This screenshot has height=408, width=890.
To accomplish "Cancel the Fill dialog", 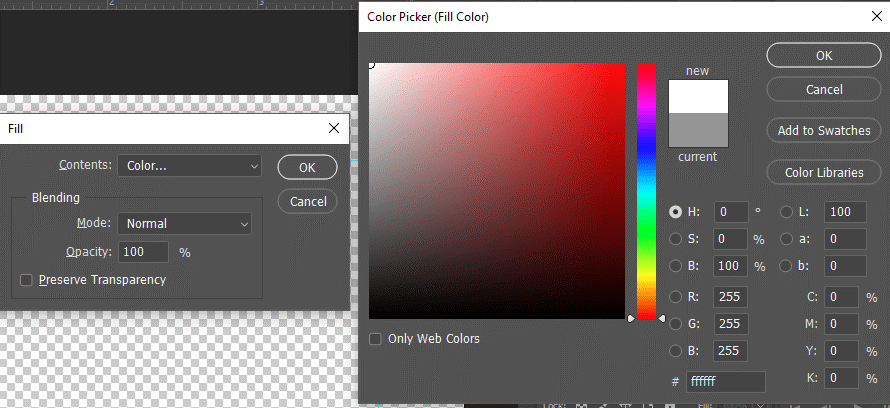I will pos(307,201).
